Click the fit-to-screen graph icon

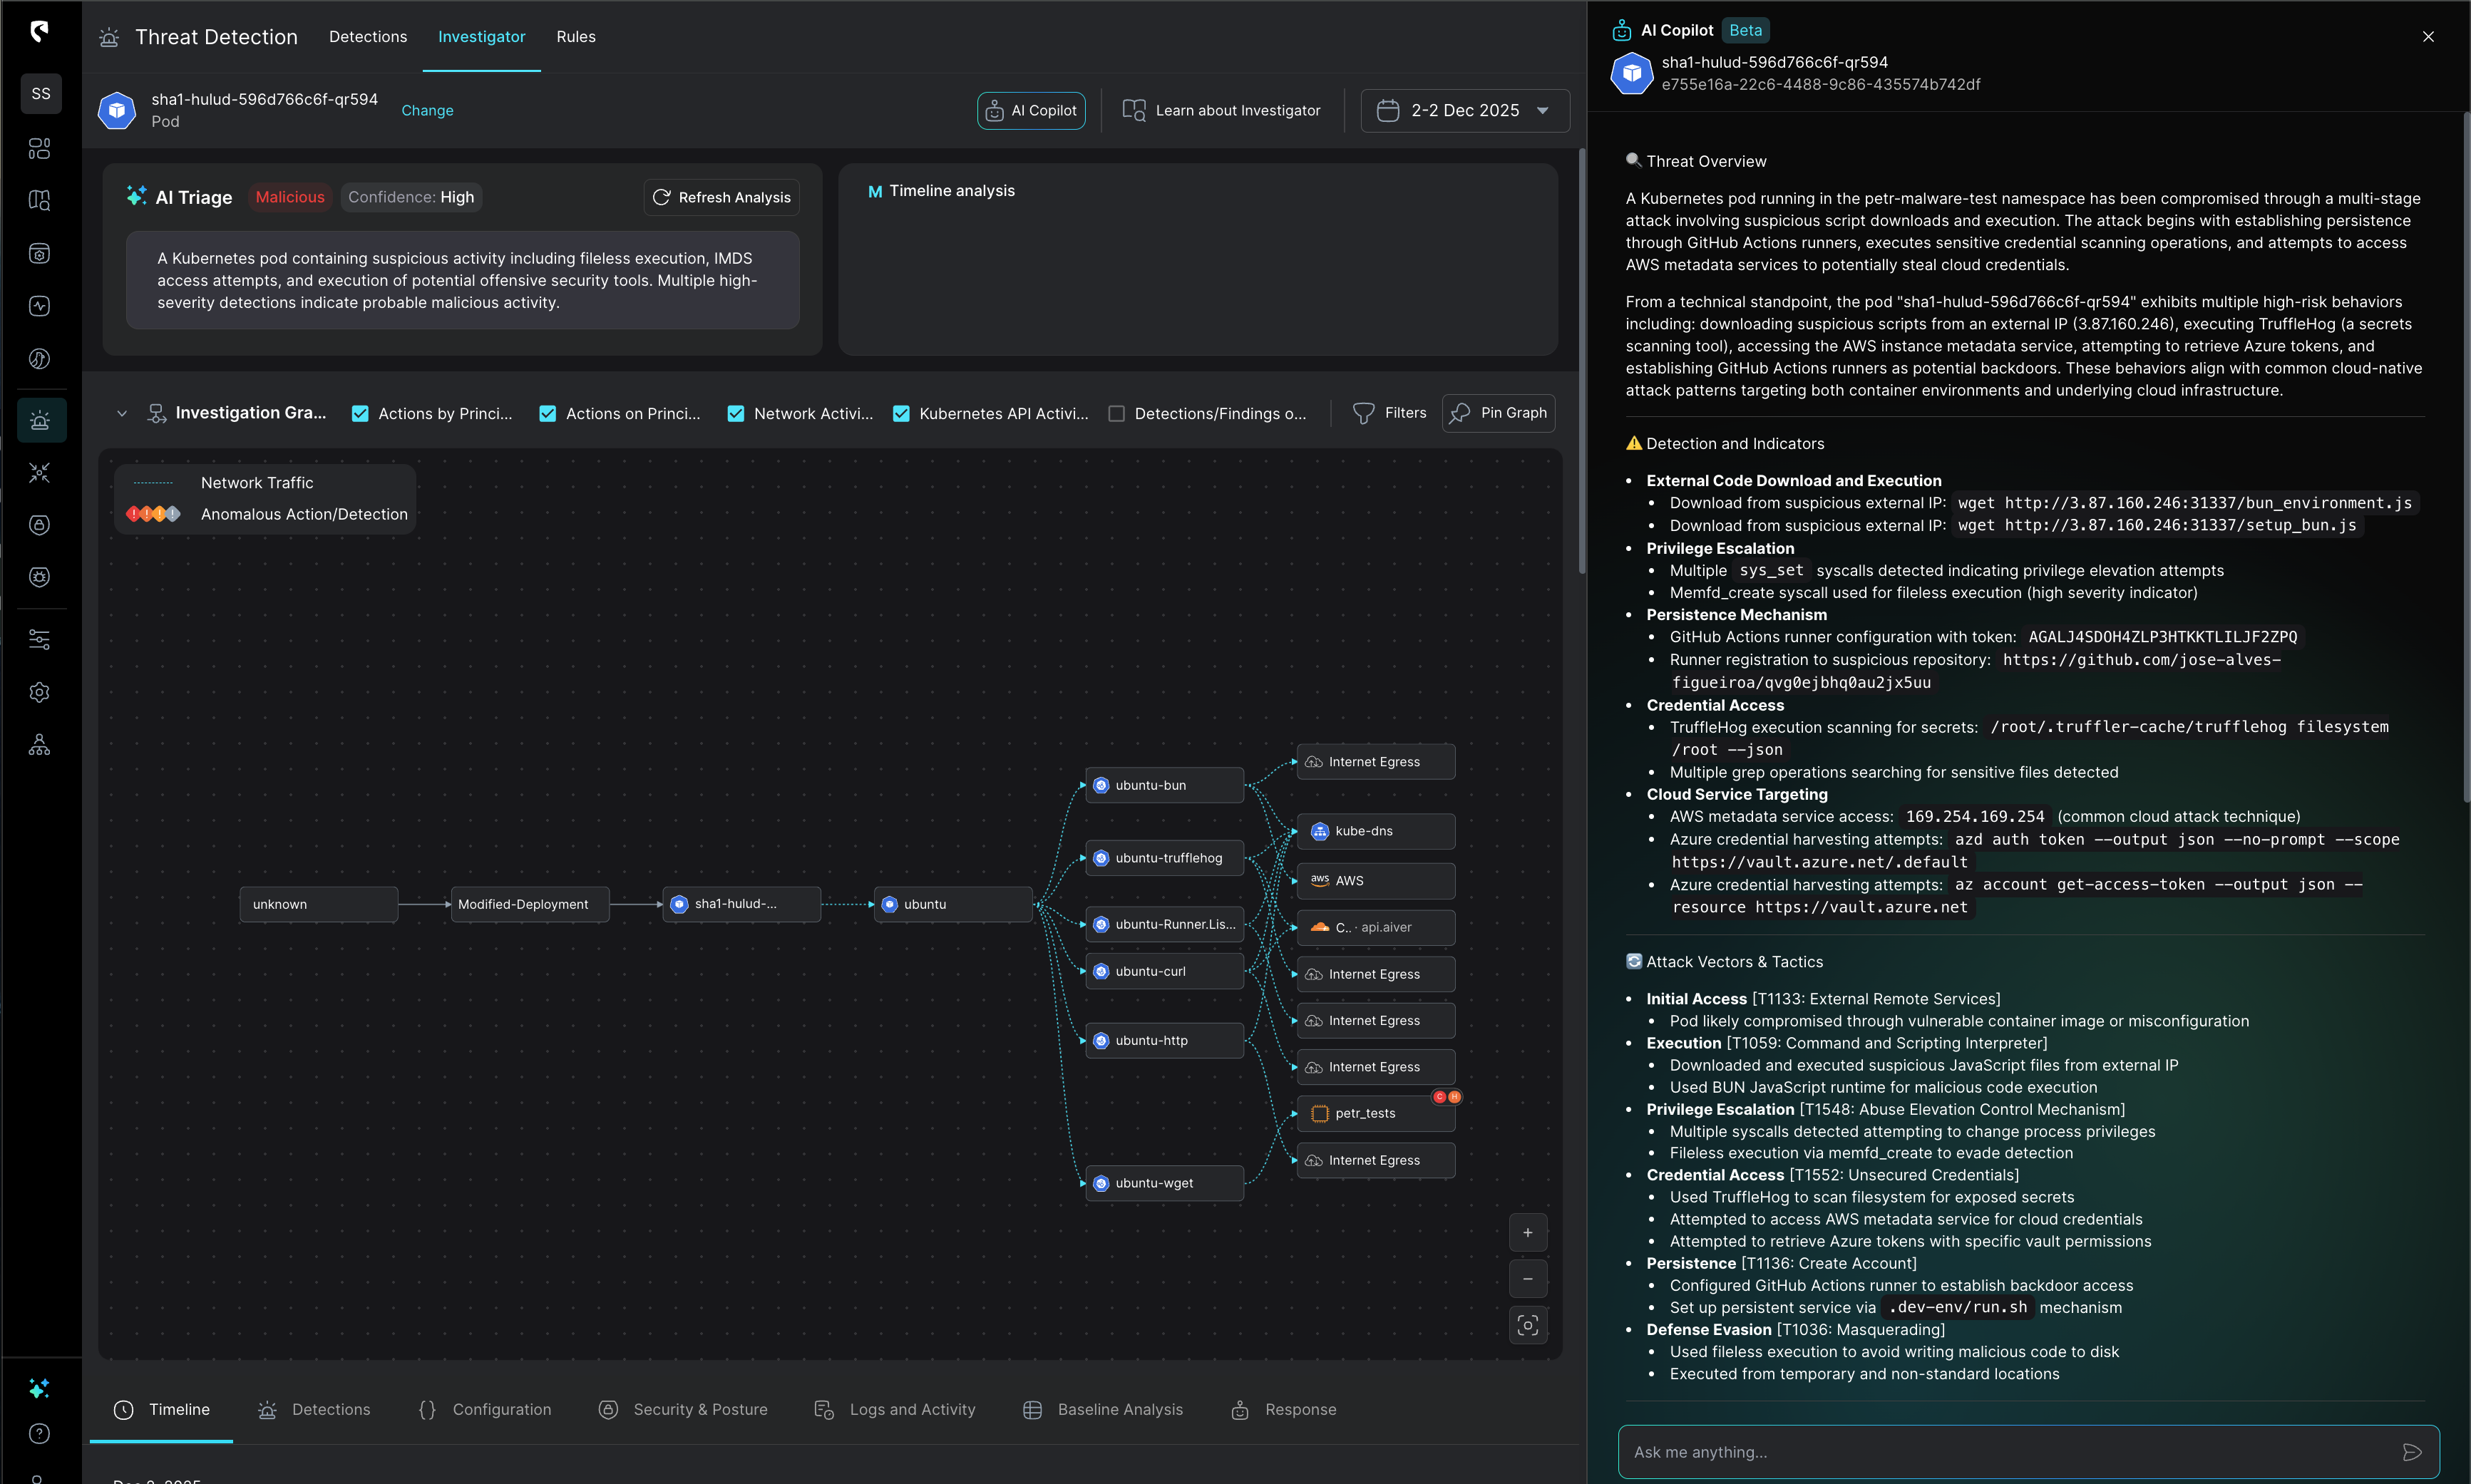pyautogui.click(x=1527, y=1325)
